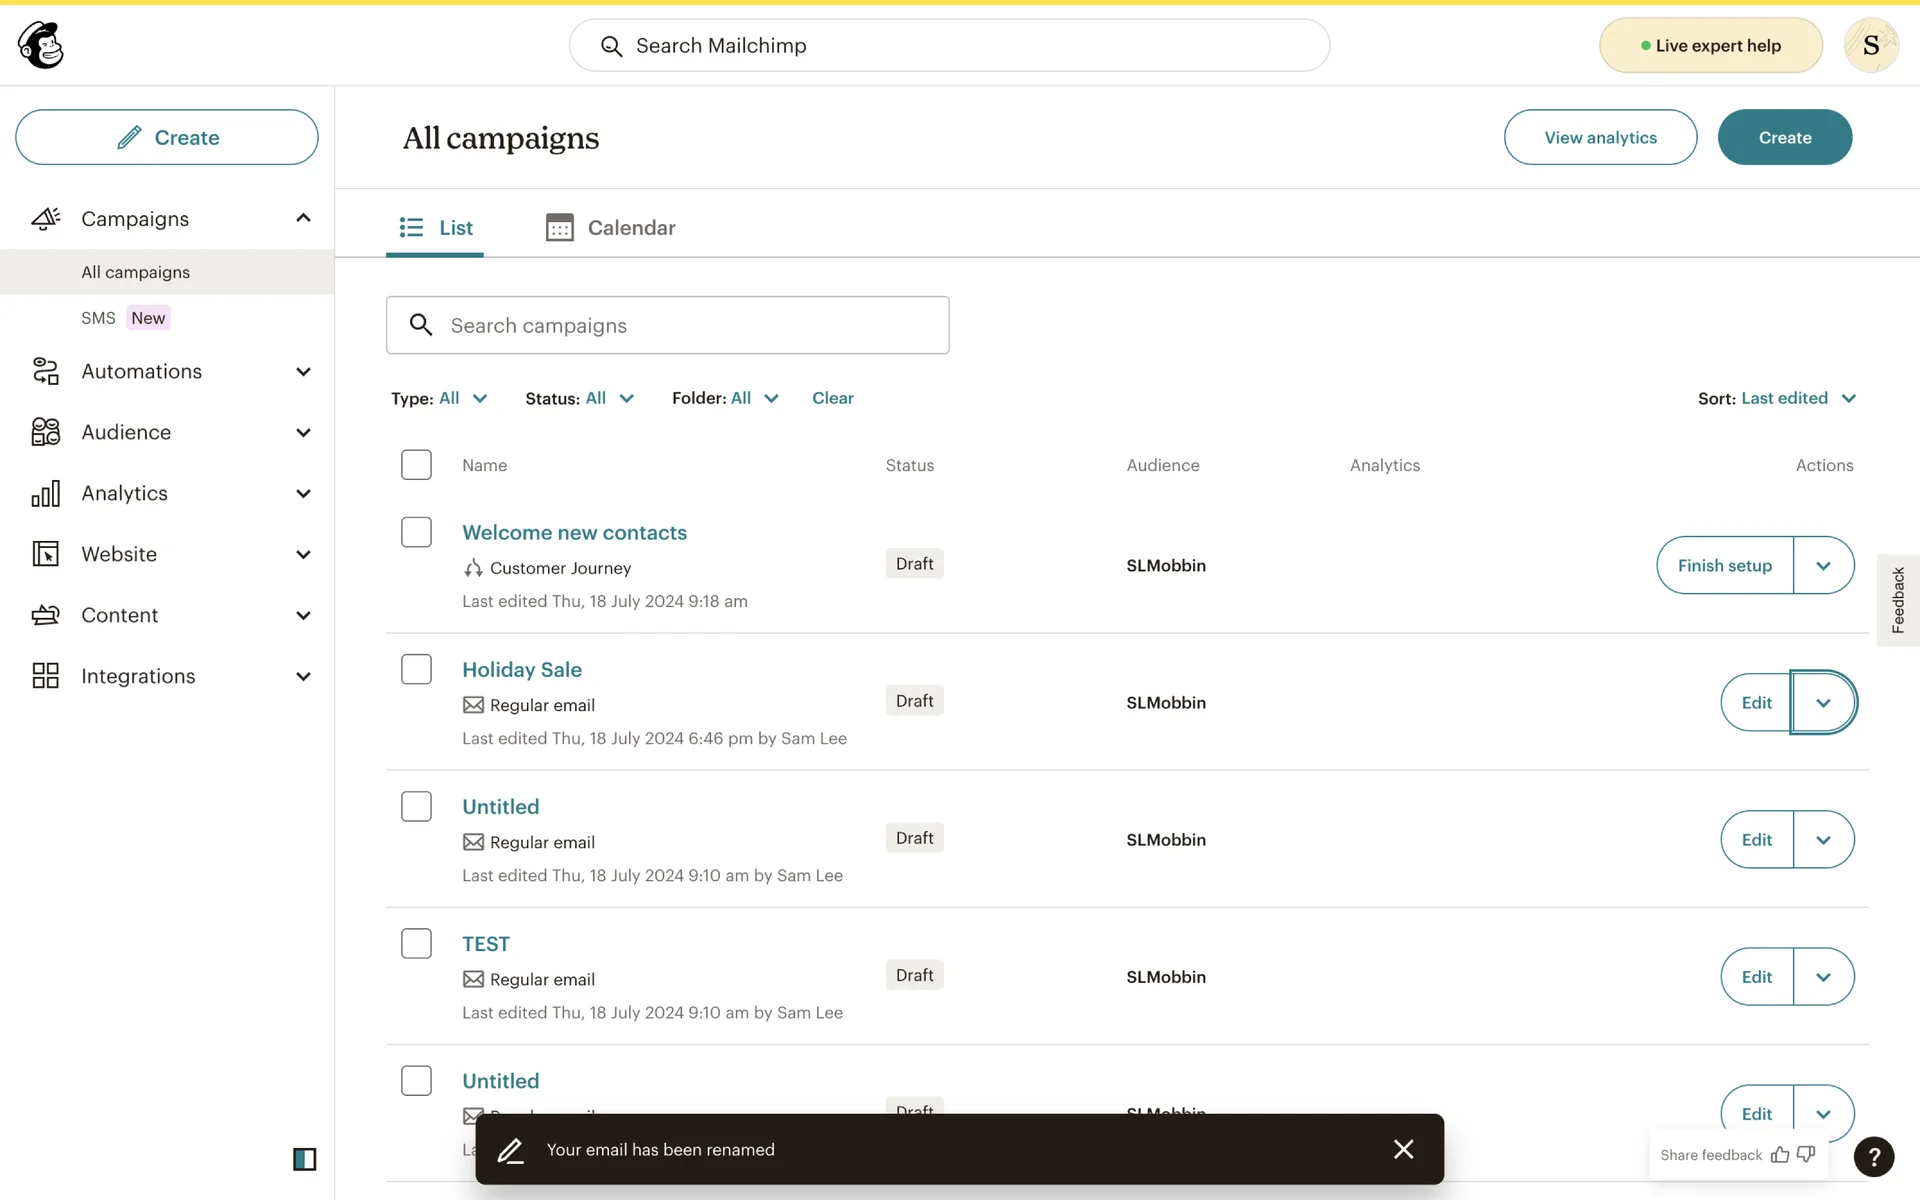This screenshot has width=1920, height=1200.
Task: Click the Mailchimp Freddie logo icon
Action: click(x=41, y=45)
